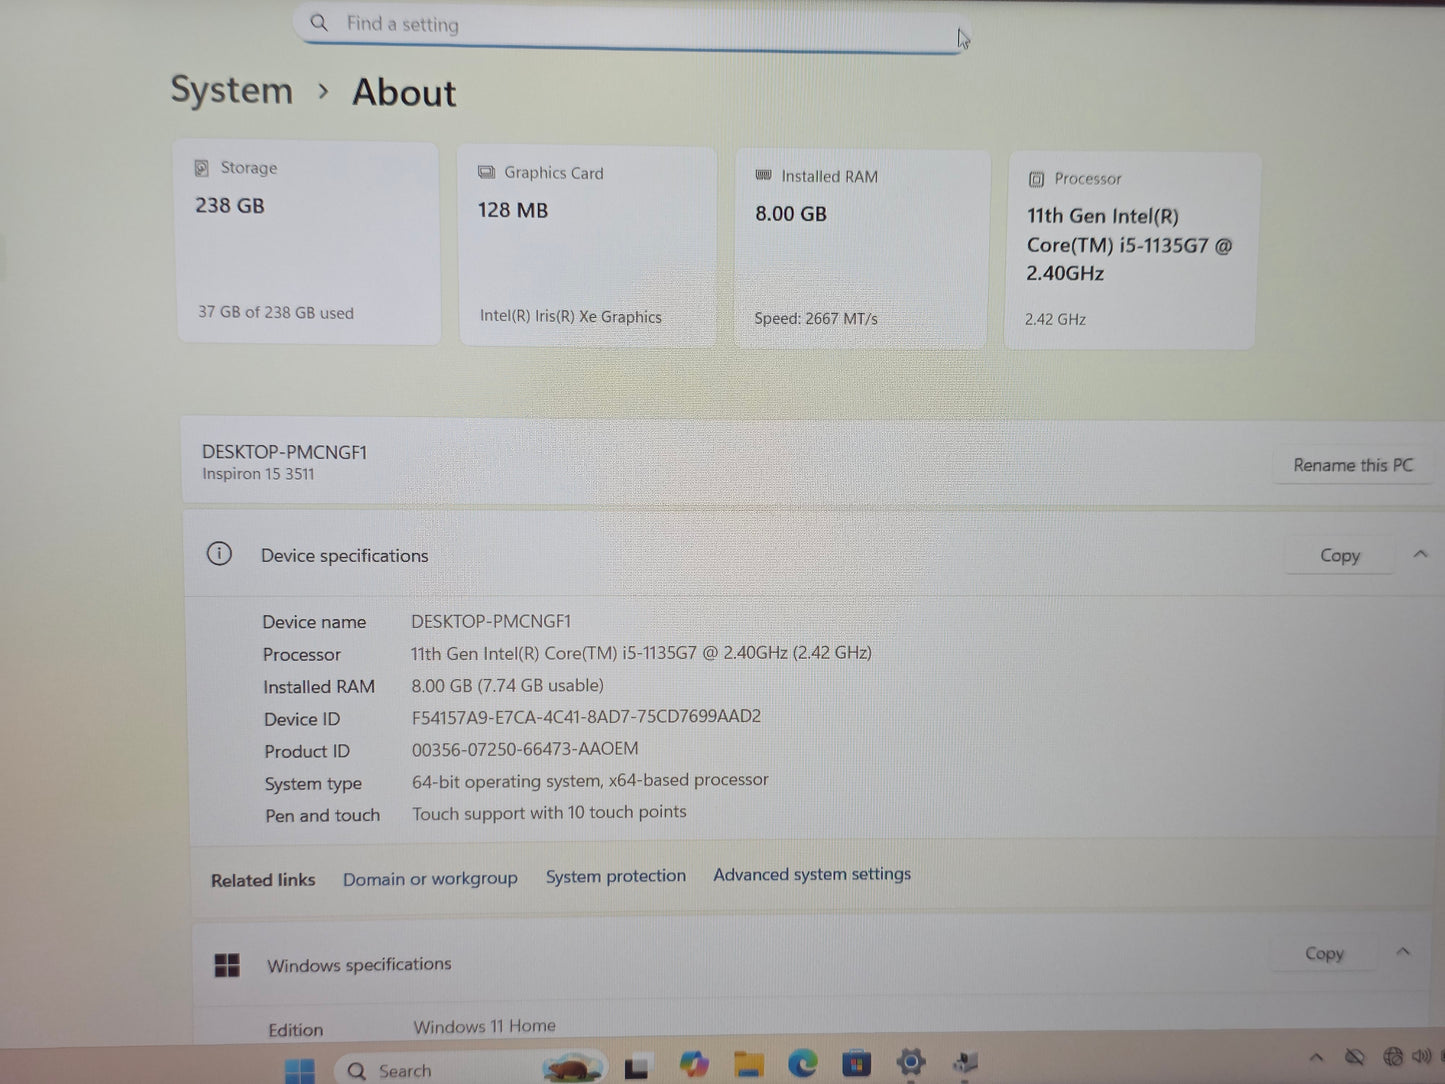Open Microsoft Store from the taskbar
This screenshot has height=1084, width=1445.
click(x=856, y=1063)
